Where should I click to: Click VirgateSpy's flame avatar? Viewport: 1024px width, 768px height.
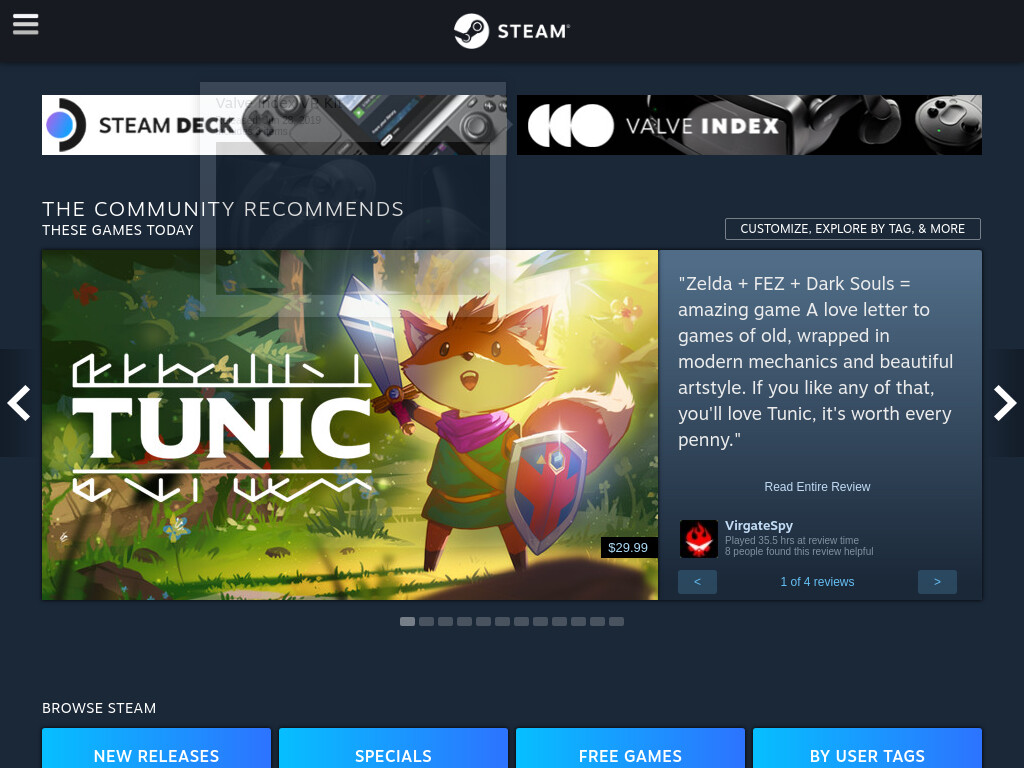[698, 539]
